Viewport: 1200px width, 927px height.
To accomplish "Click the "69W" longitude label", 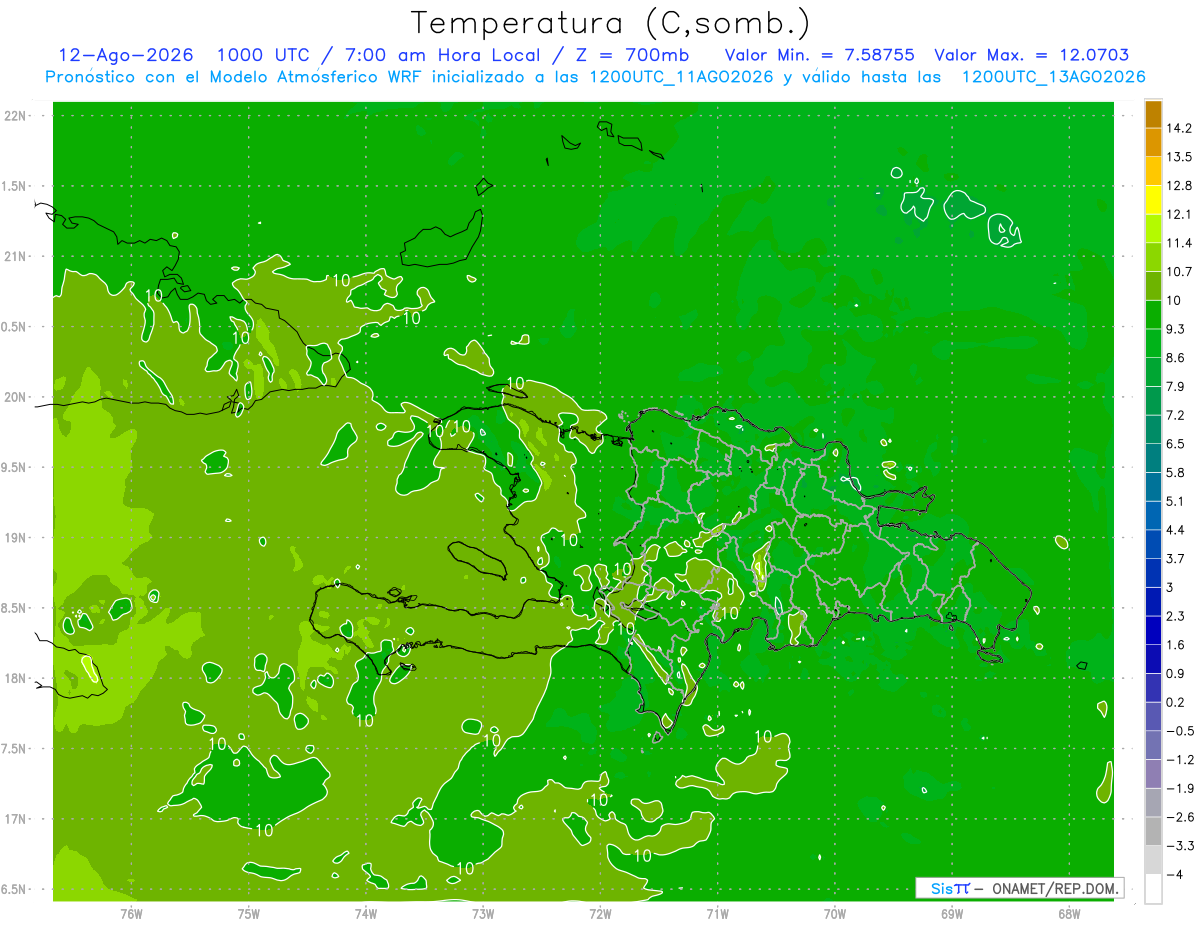I will click(952, 913).
